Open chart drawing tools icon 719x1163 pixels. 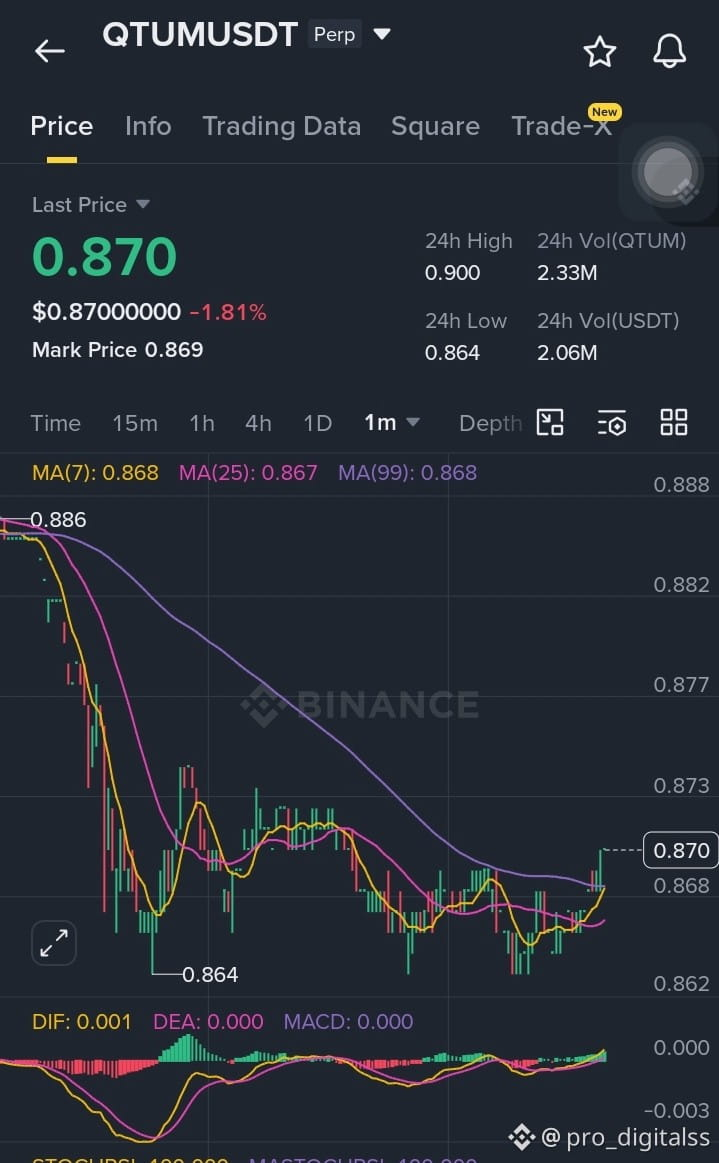click(x=550, y=423)
